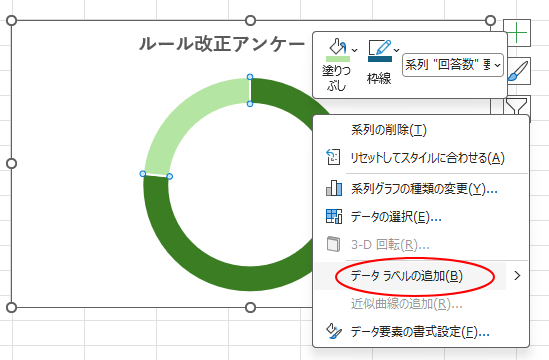
Task: Choose 系列の削除(I) from context menu
Action: [421, 130]
